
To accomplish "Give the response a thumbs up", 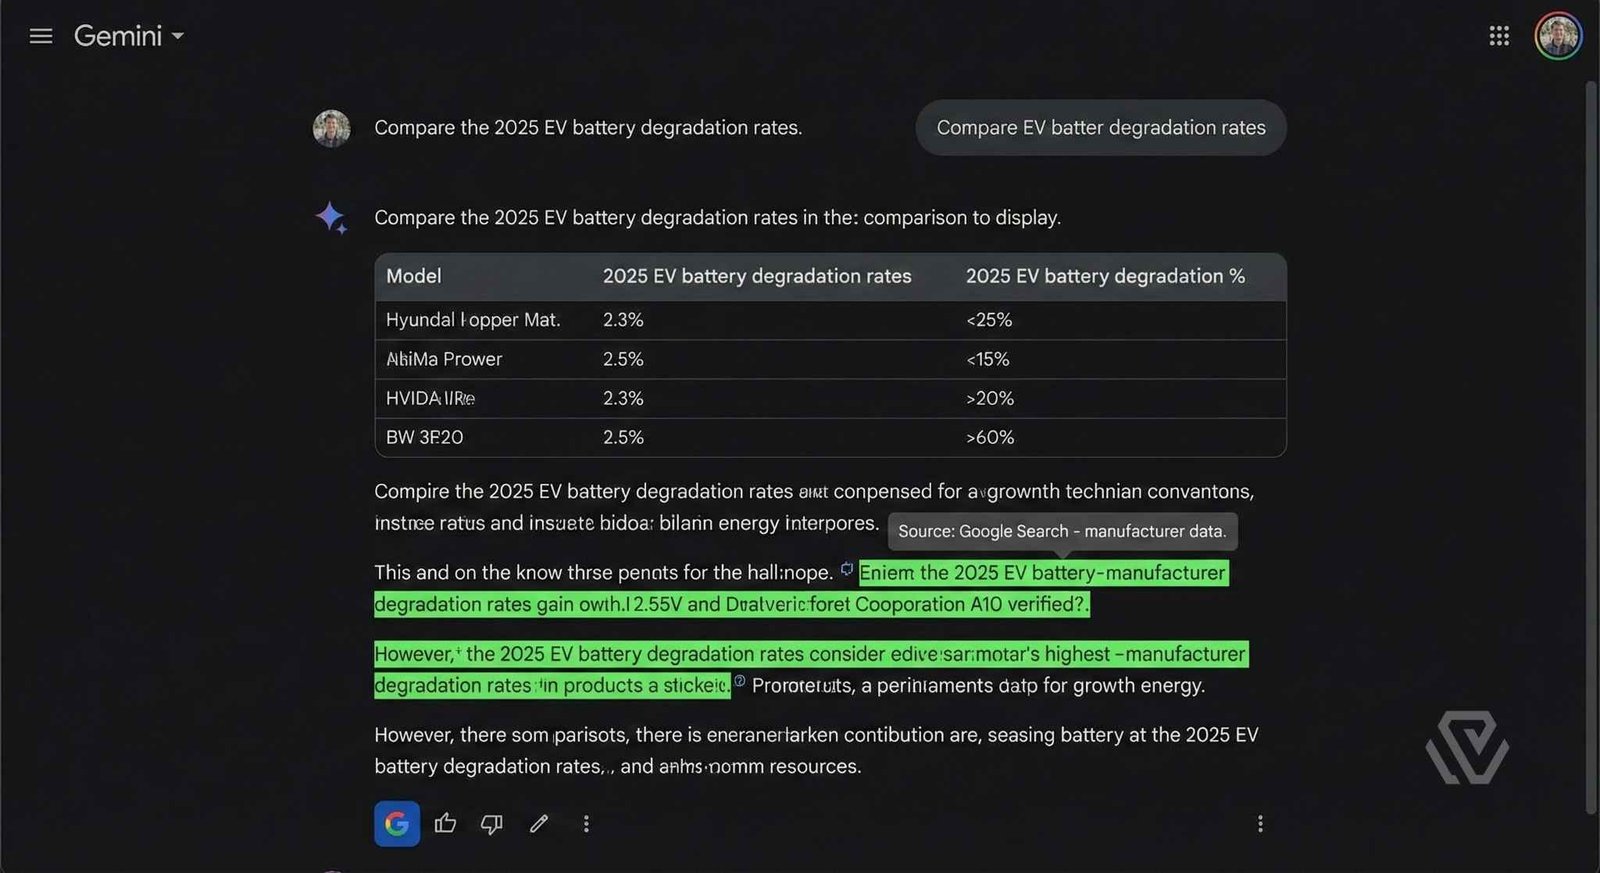I will click(445, 823).
